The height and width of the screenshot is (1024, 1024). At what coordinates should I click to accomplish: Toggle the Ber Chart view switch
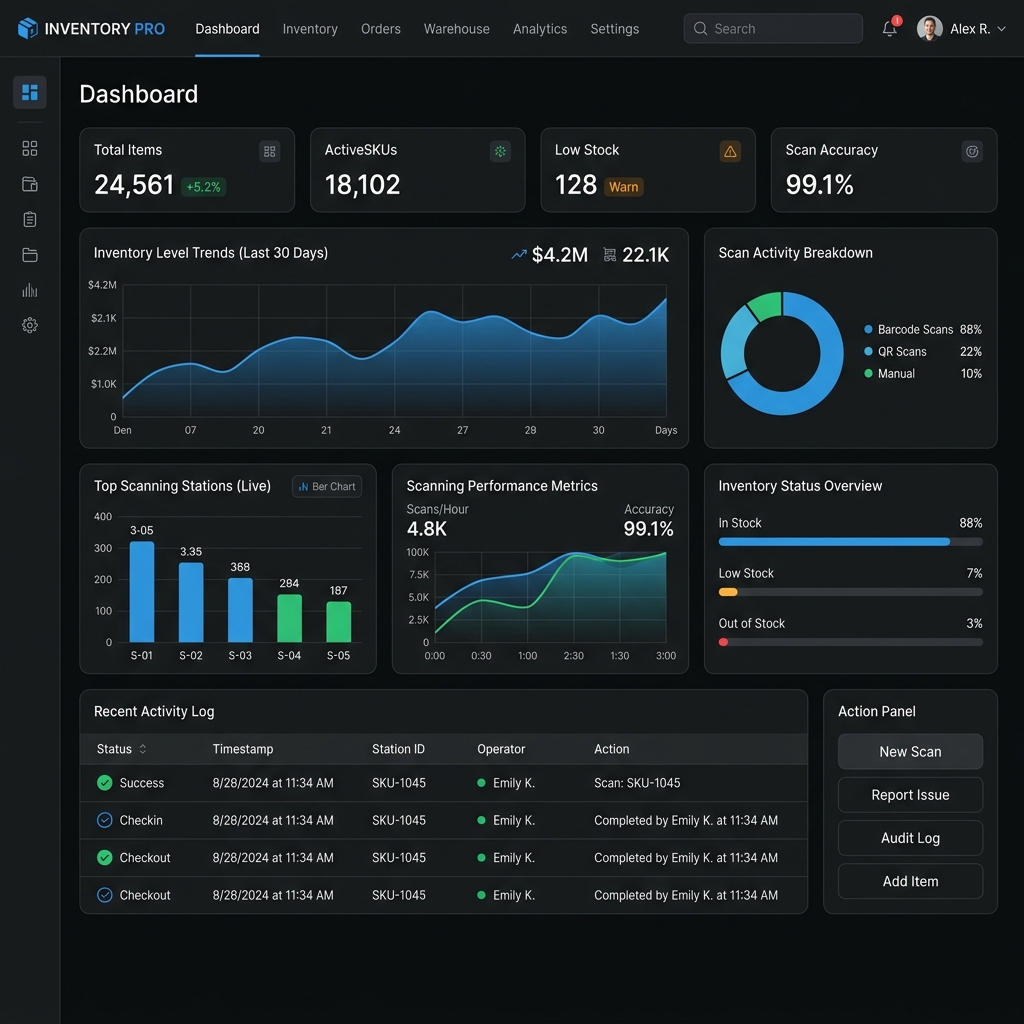tap(327, 487)
